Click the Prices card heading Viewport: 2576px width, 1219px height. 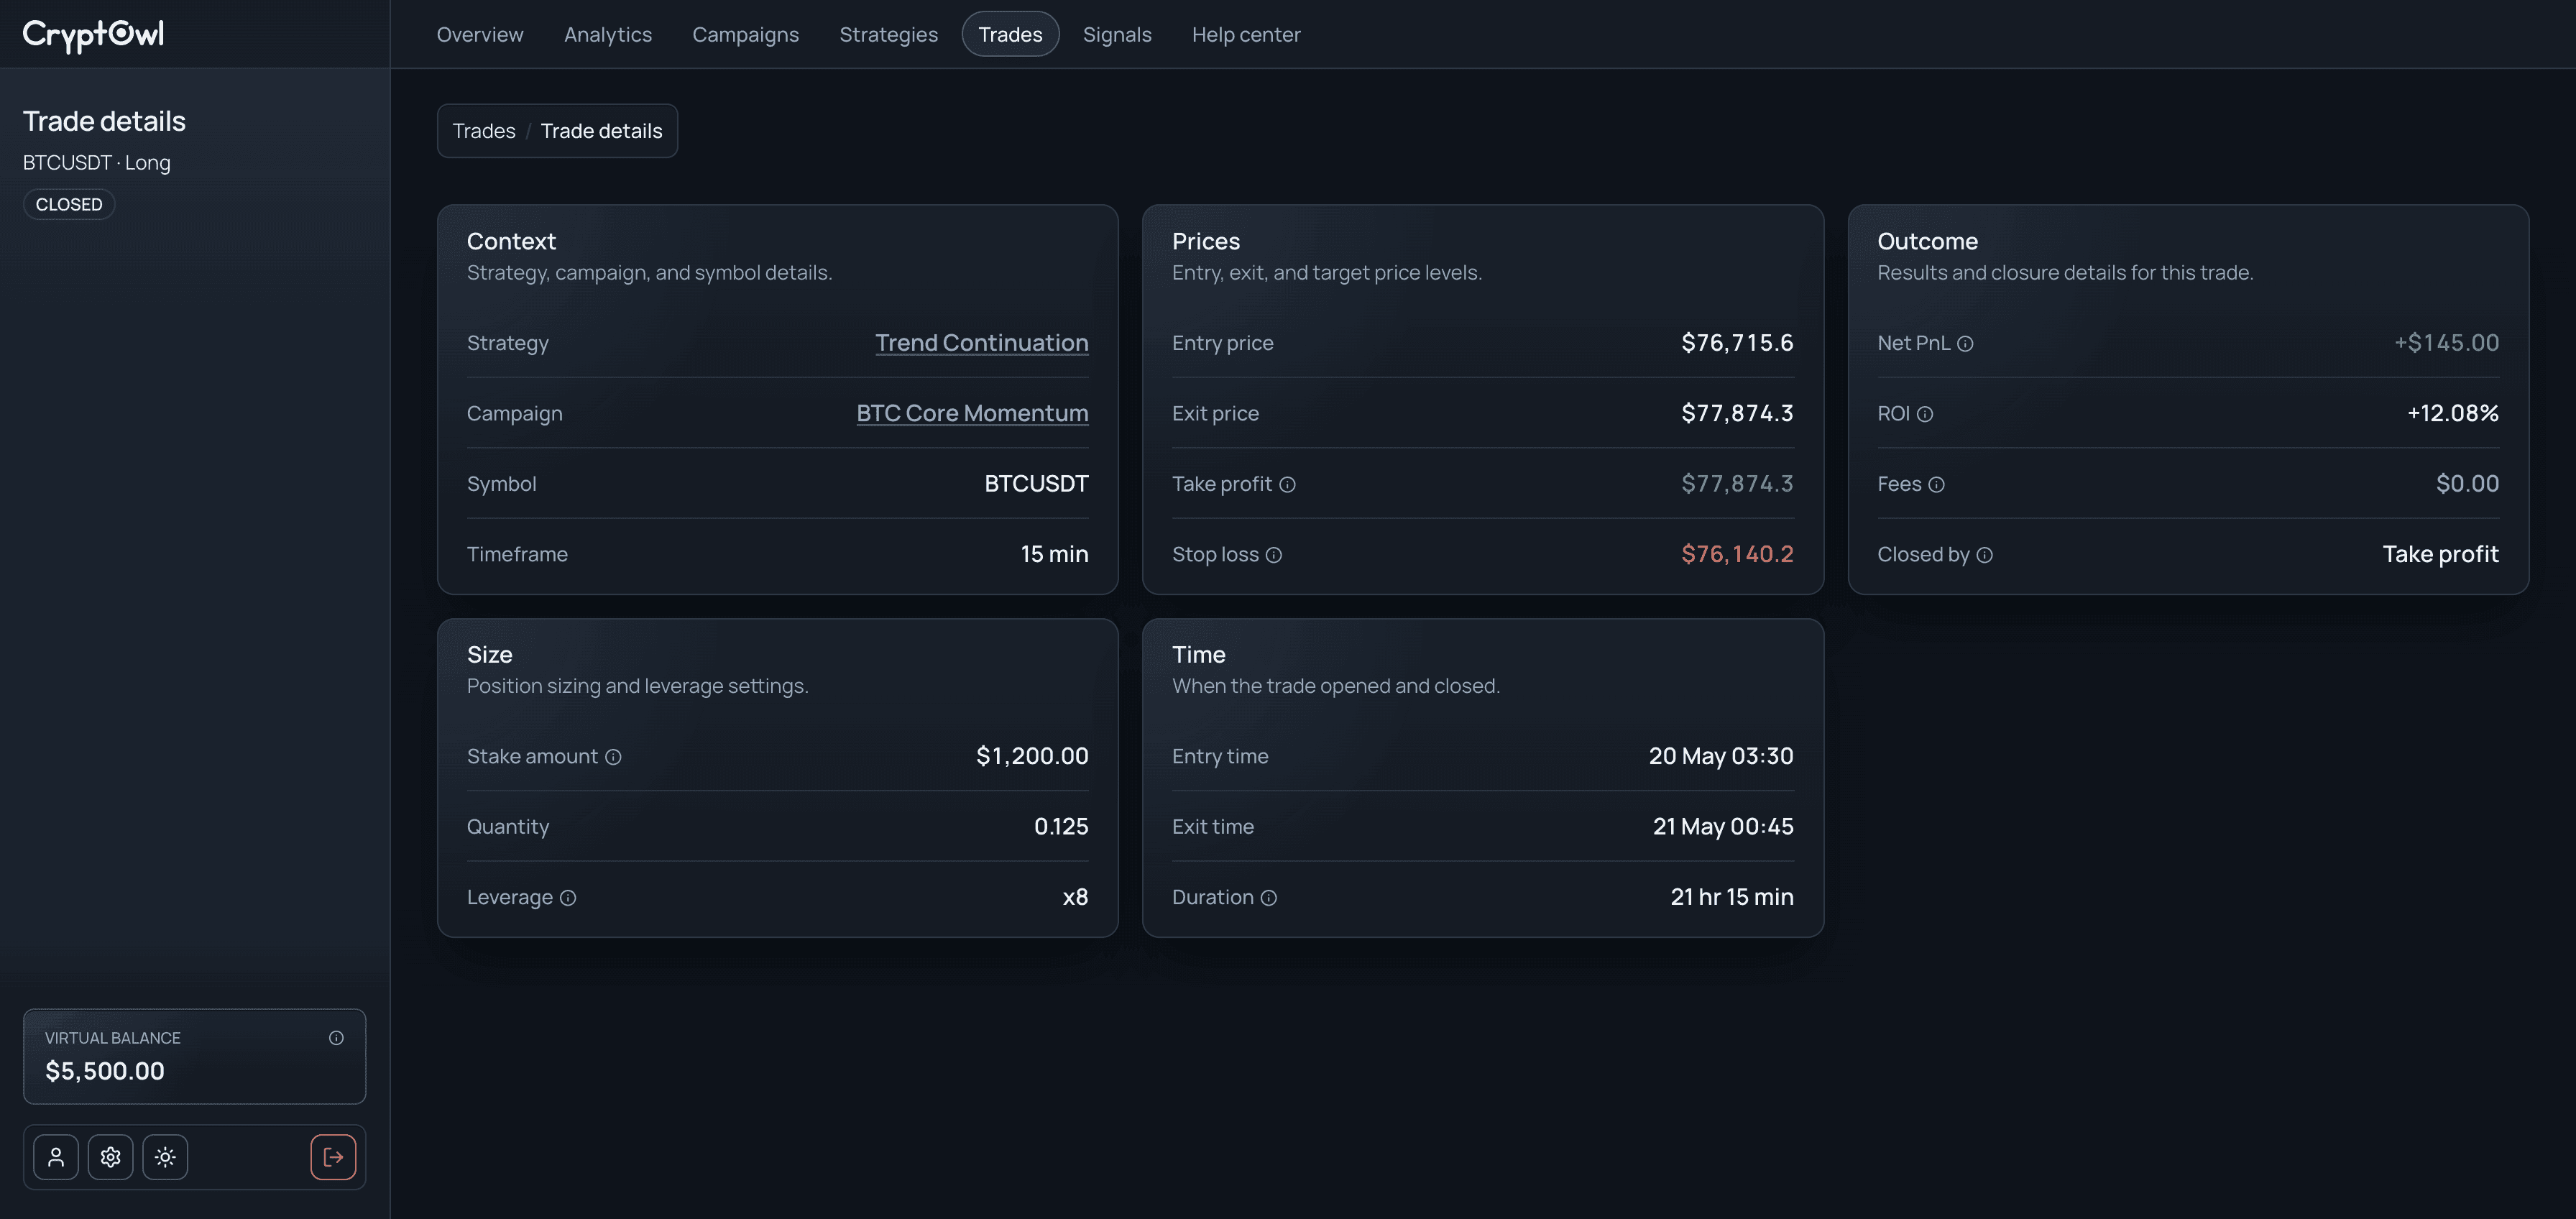click(x=1205, y=241)
